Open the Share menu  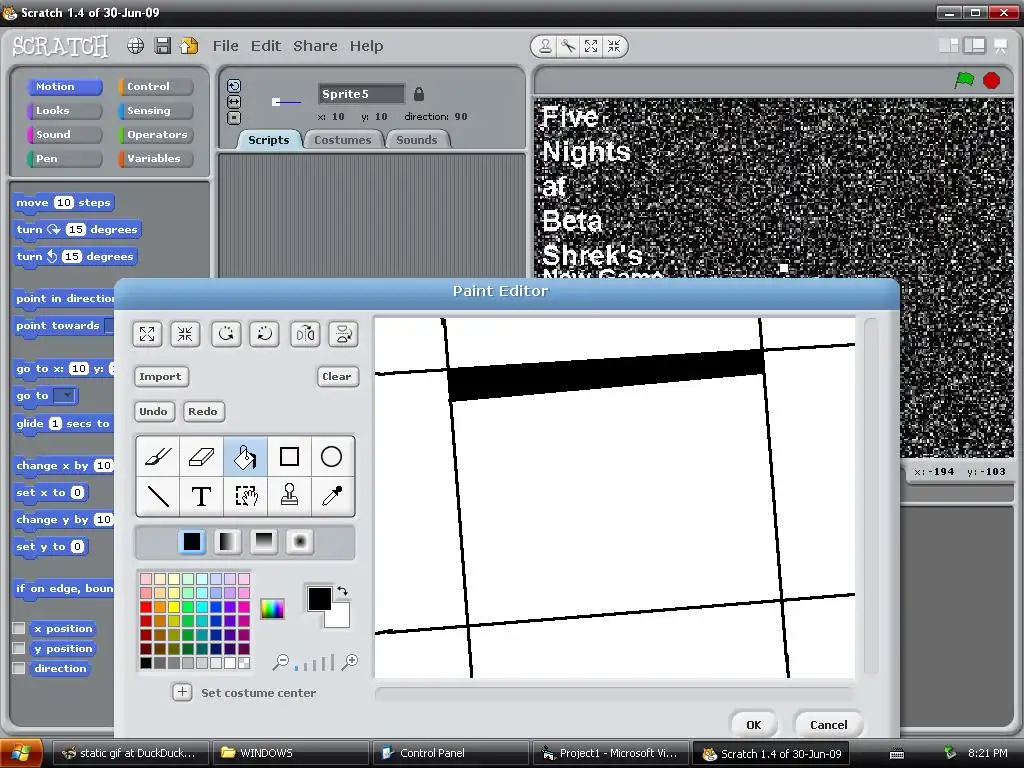tap(315, 46)
